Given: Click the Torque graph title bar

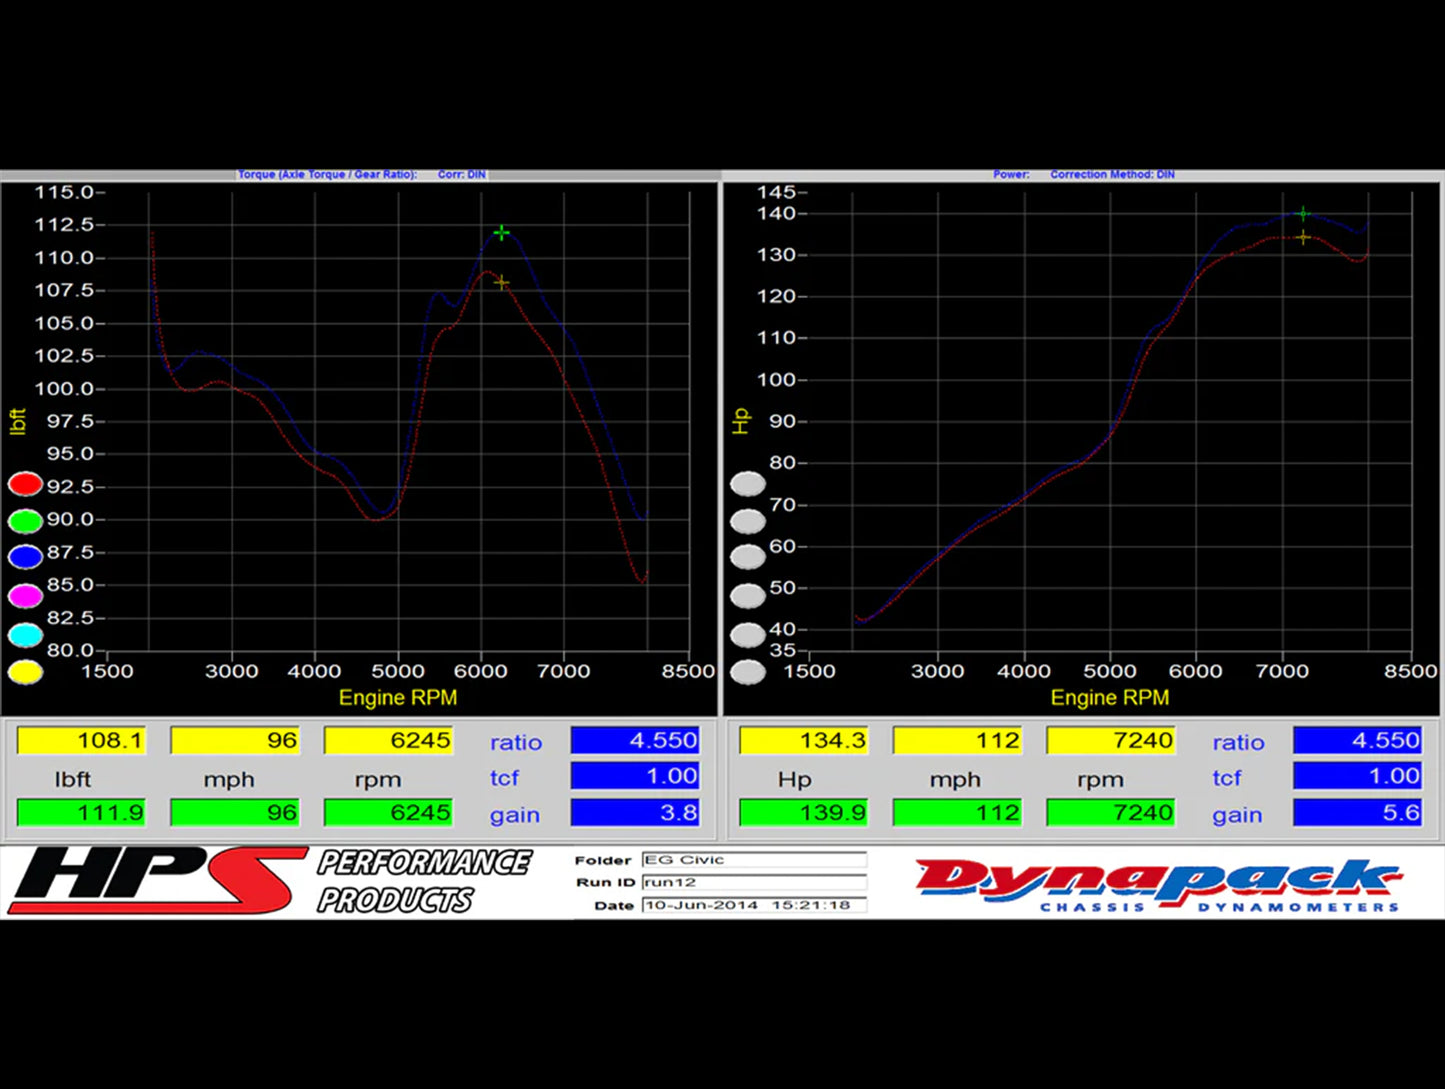Looking at the screenshot, I should (x=361, y=175).
